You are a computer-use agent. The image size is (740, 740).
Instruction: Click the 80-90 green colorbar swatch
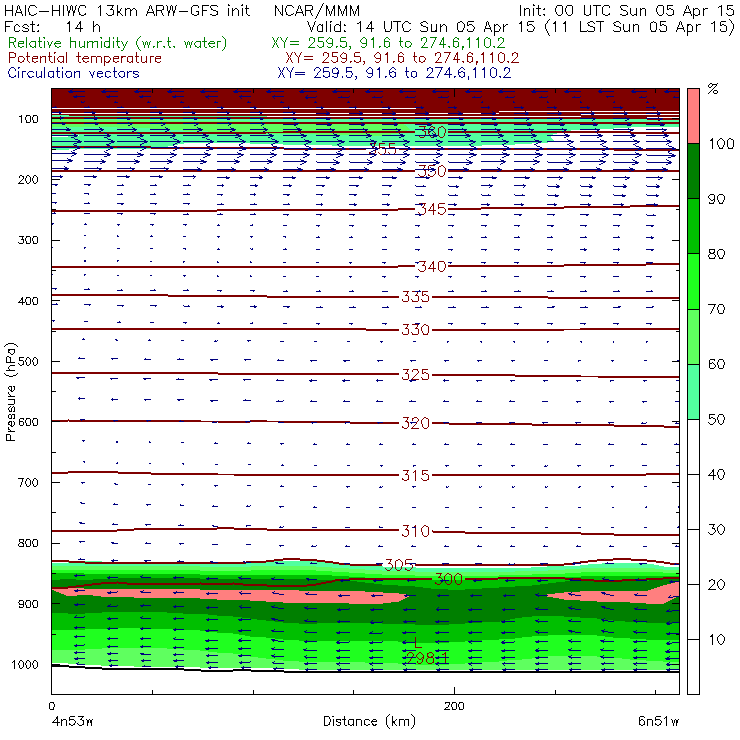click(693, 226)
